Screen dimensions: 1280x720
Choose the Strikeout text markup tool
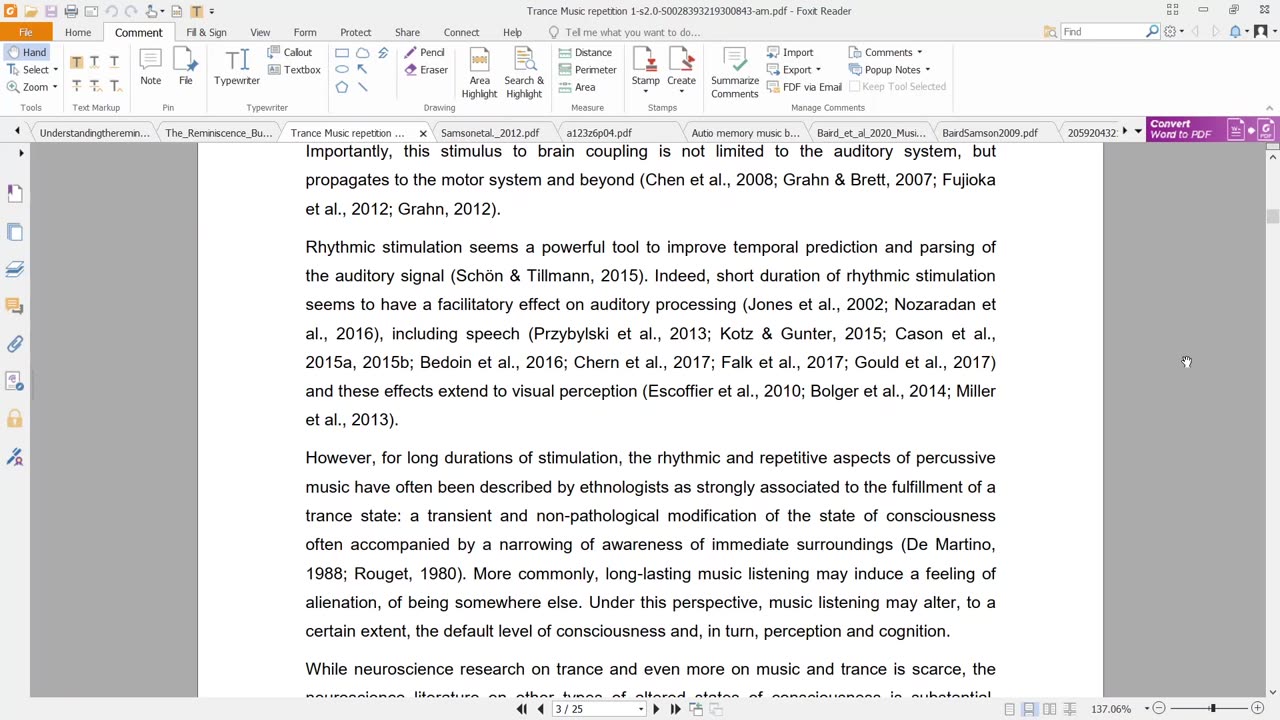[76, 86]
